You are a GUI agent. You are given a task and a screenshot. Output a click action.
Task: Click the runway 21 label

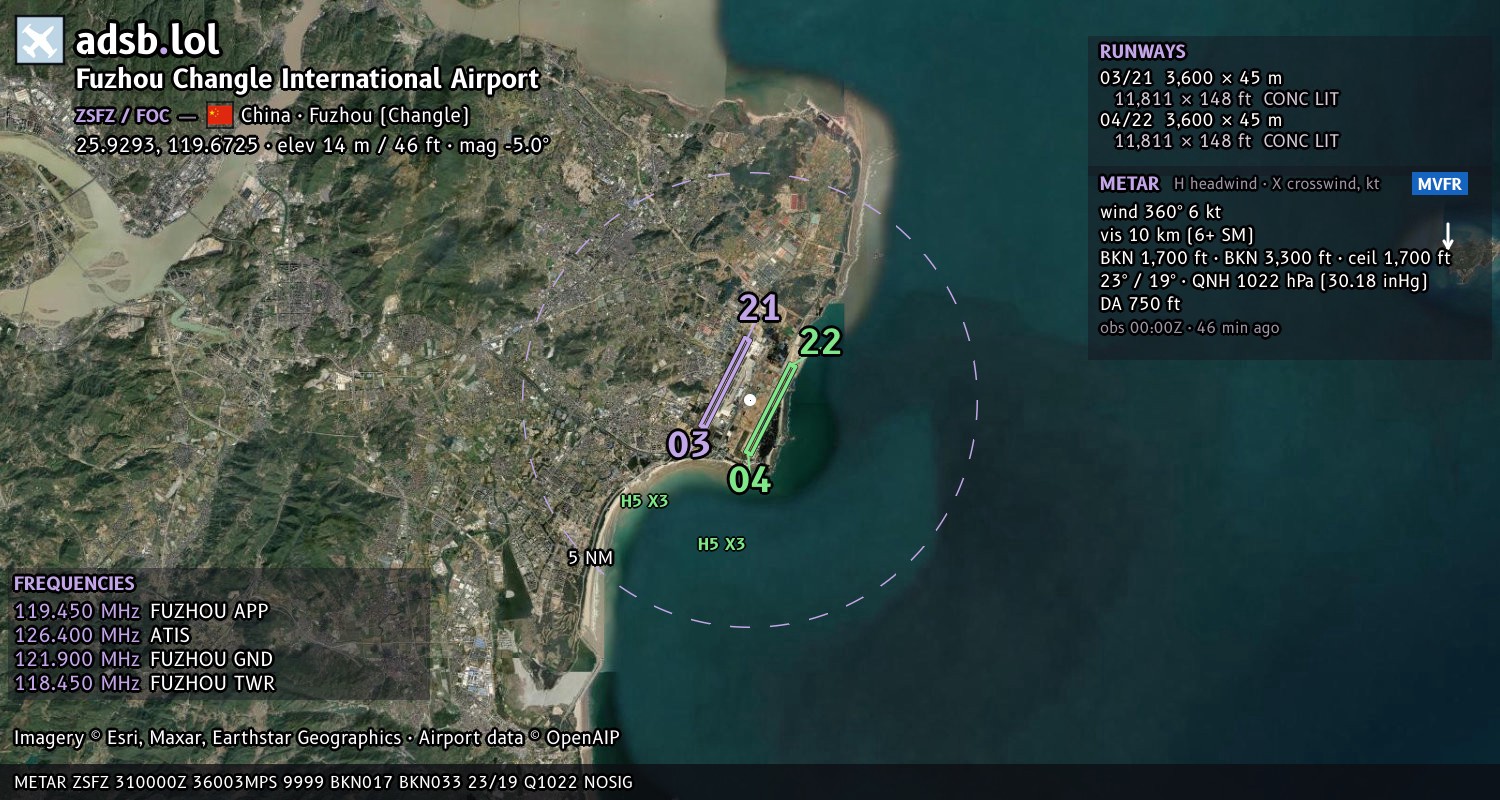pyautogui.click(x=759, y=307)
